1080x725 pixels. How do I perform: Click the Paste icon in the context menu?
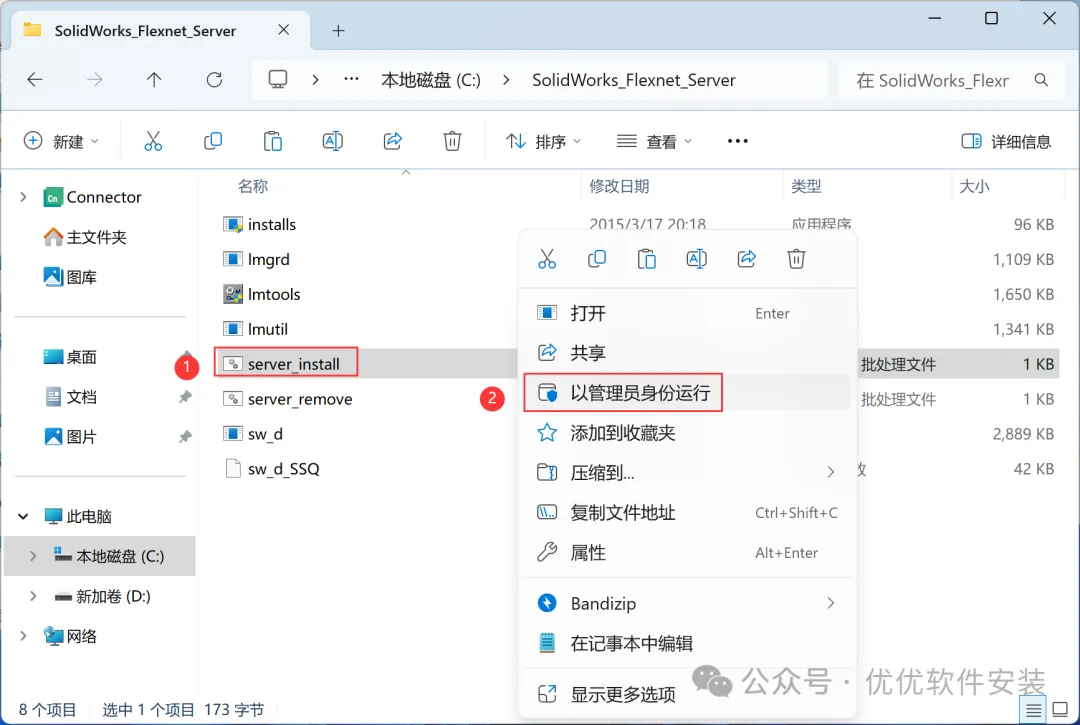point(647,259)
